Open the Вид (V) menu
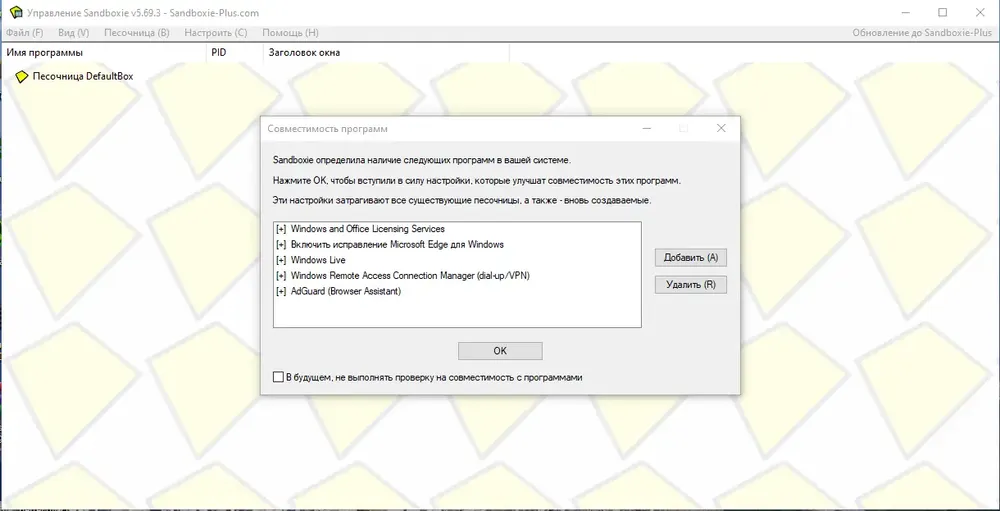The height and width of the screenshot is (511, 1000). tap(73, 33)
